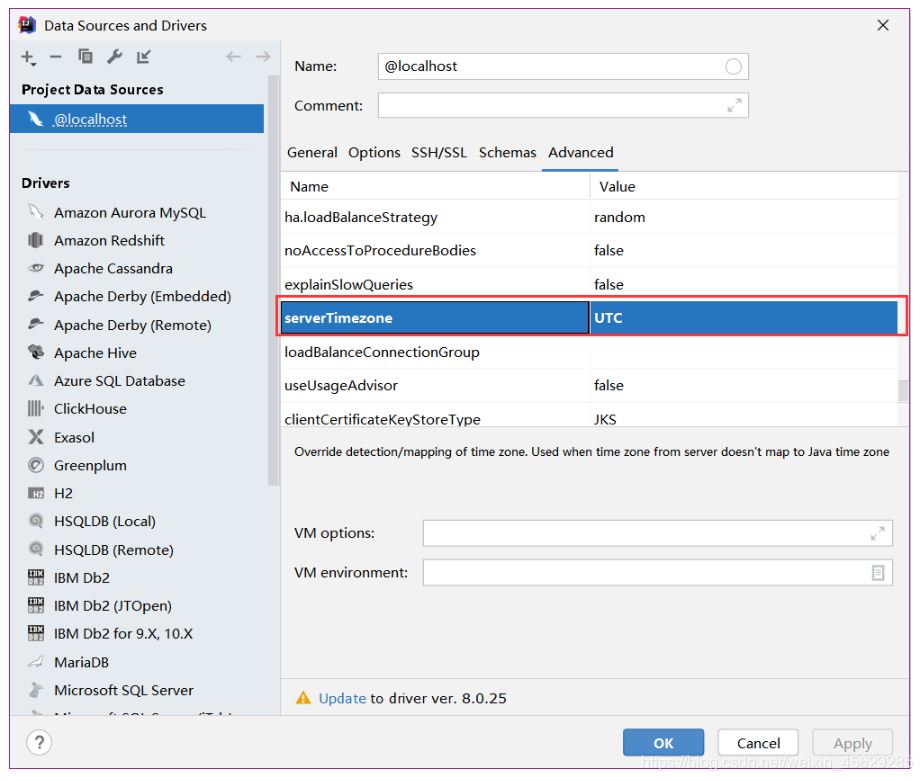Open the SSH/SSL tab
The width and height of the screenshot is (923, 781).
click(439, 152)
